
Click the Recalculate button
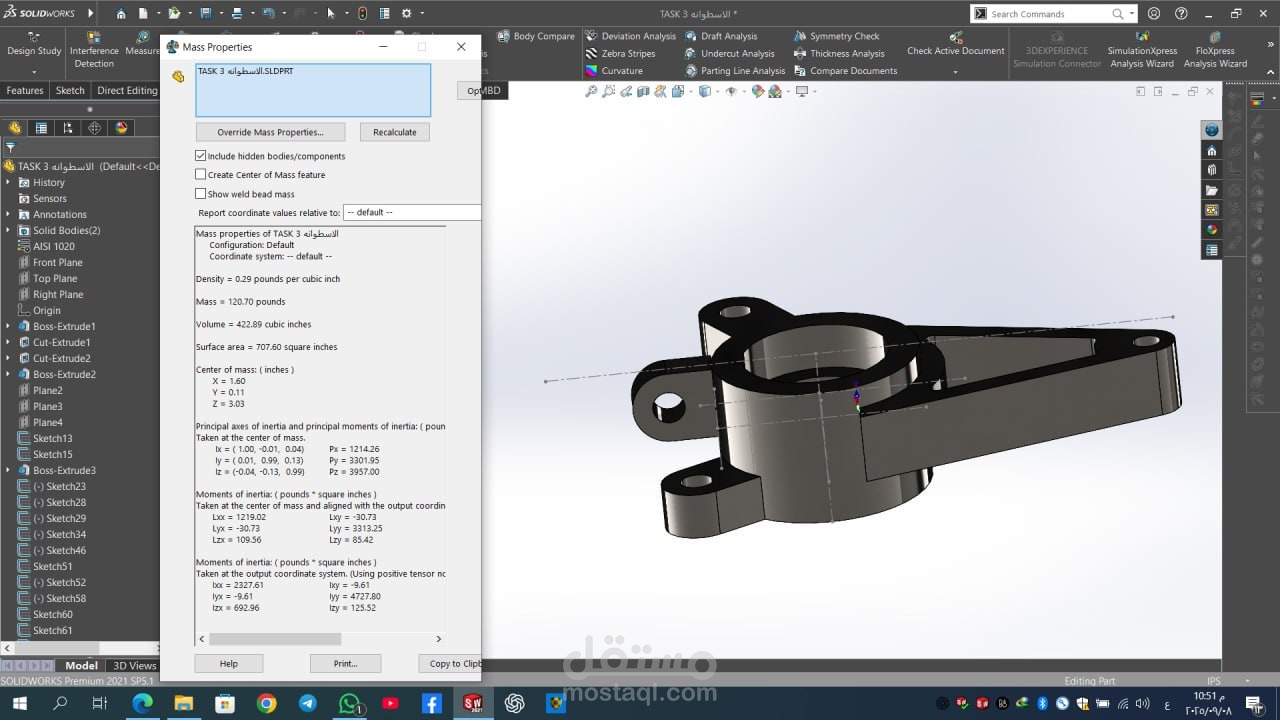coord(395,132)
